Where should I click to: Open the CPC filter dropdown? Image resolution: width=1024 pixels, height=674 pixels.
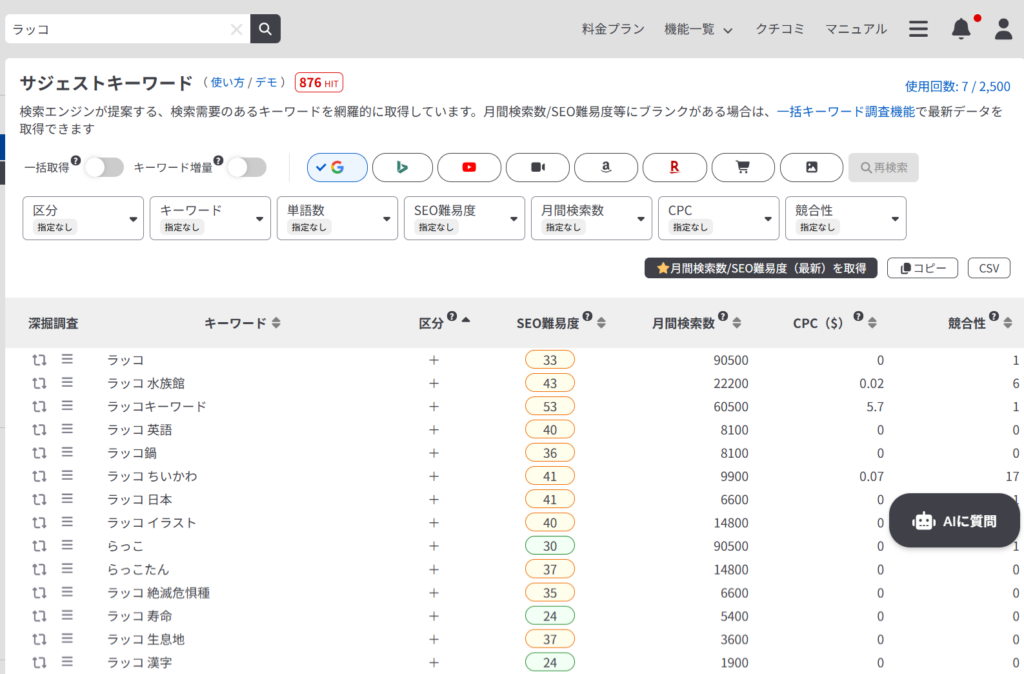pyautogui.click(x=718, y=218)
